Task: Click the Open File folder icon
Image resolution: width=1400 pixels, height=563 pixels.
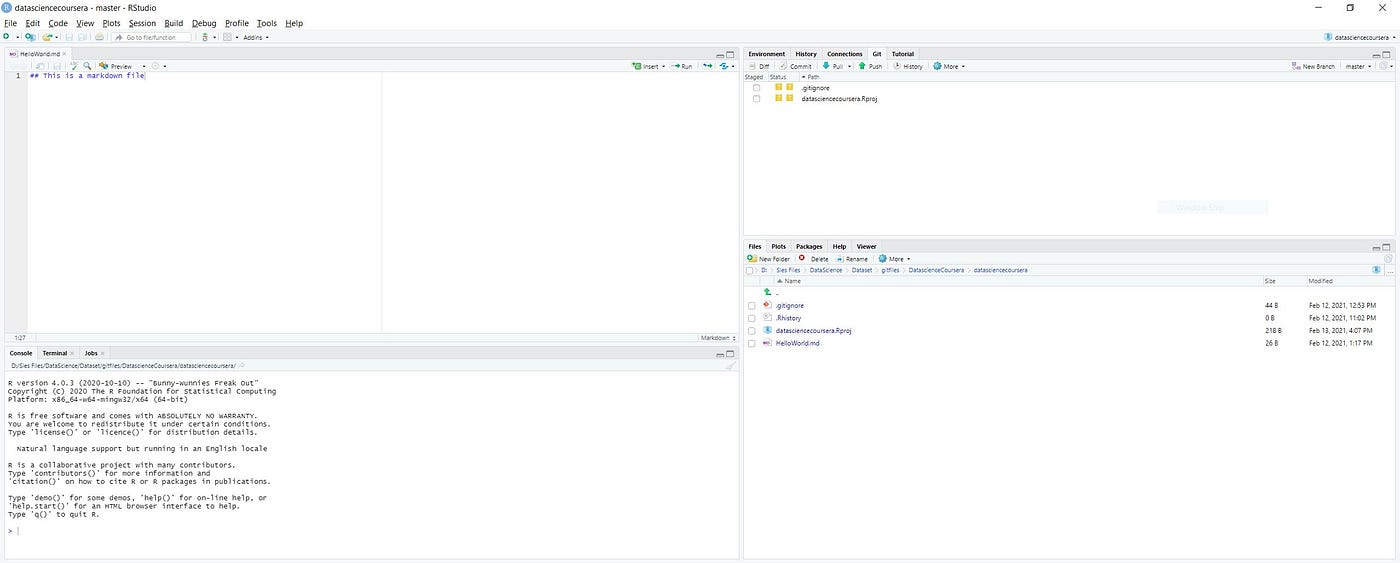Action: 47,37
